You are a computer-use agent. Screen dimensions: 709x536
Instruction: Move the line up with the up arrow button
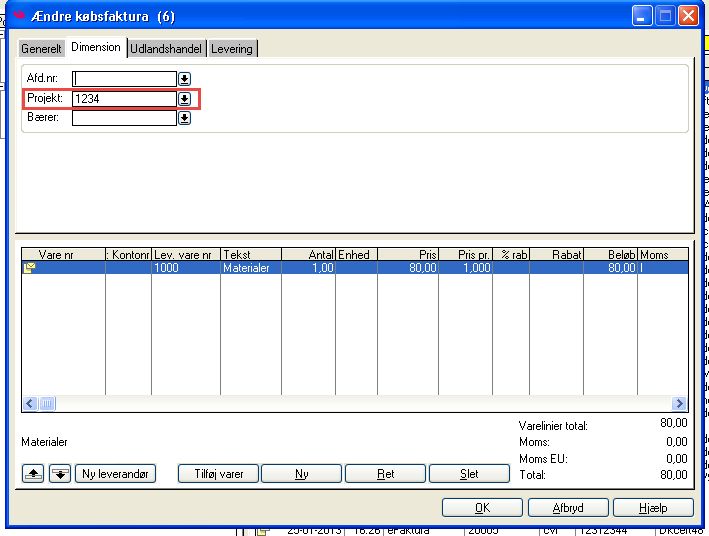tap(33, 474)
